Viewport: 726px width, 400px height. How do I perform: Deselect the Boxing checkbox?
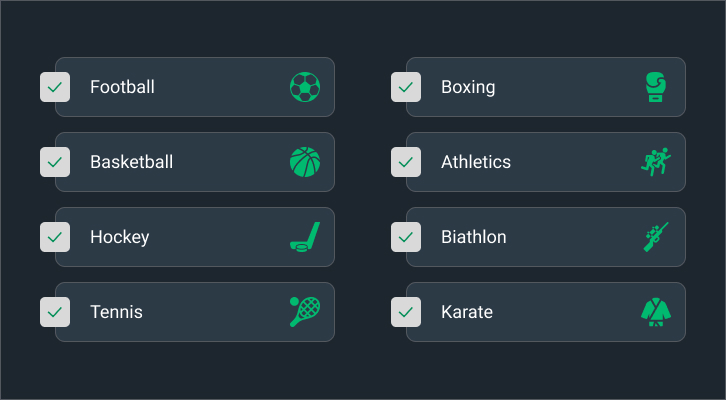coord(406,87)
